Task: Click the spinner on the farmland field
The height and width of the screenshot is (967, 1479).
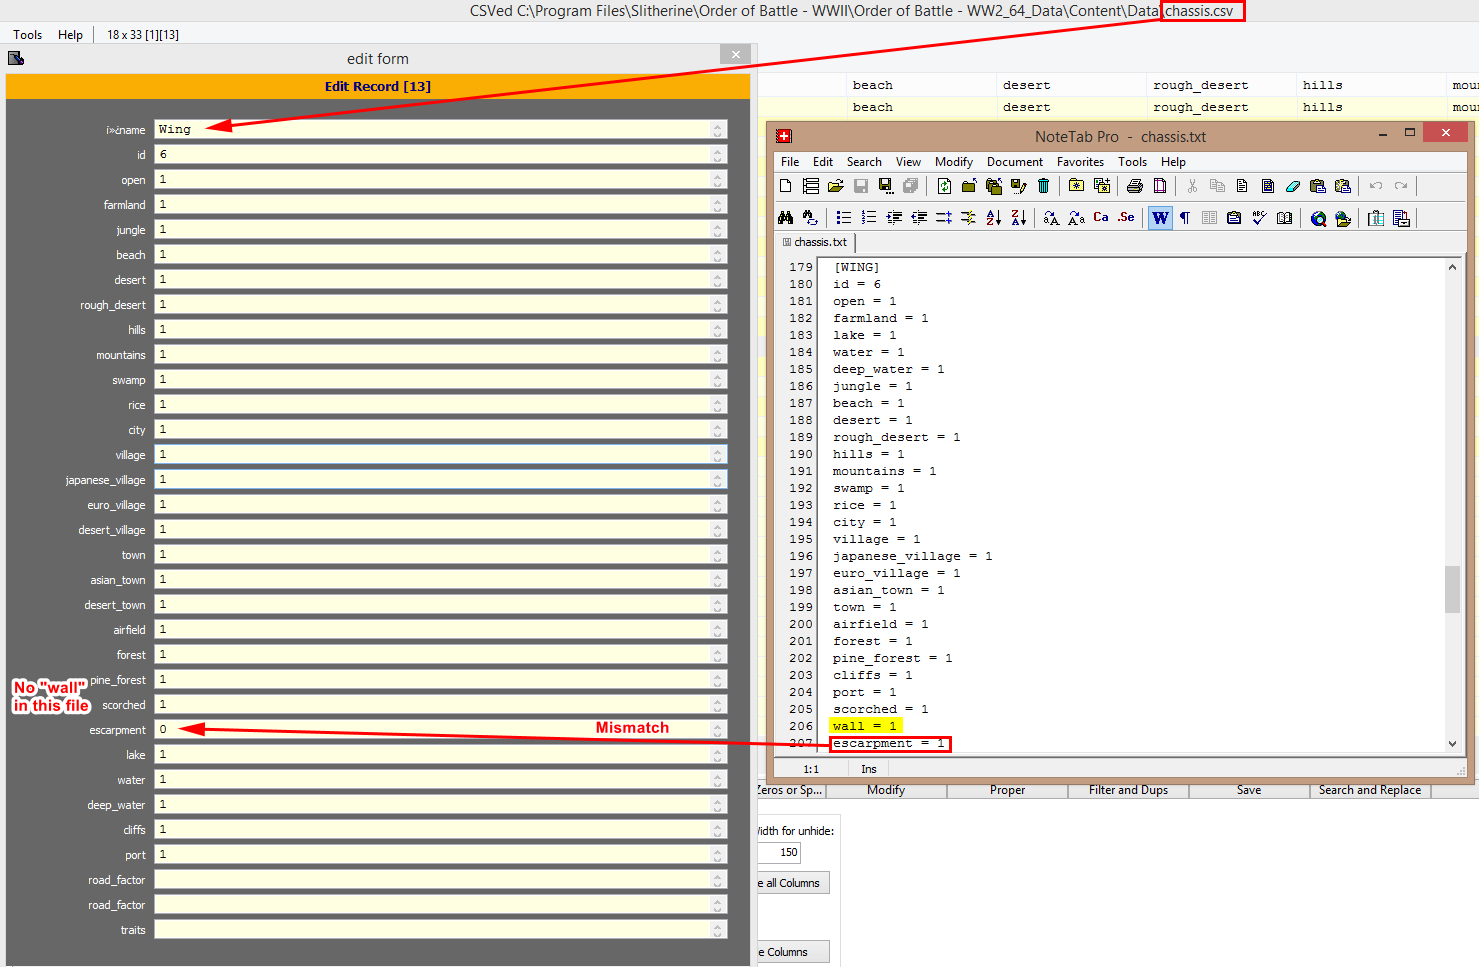Action: coord(718,204)
